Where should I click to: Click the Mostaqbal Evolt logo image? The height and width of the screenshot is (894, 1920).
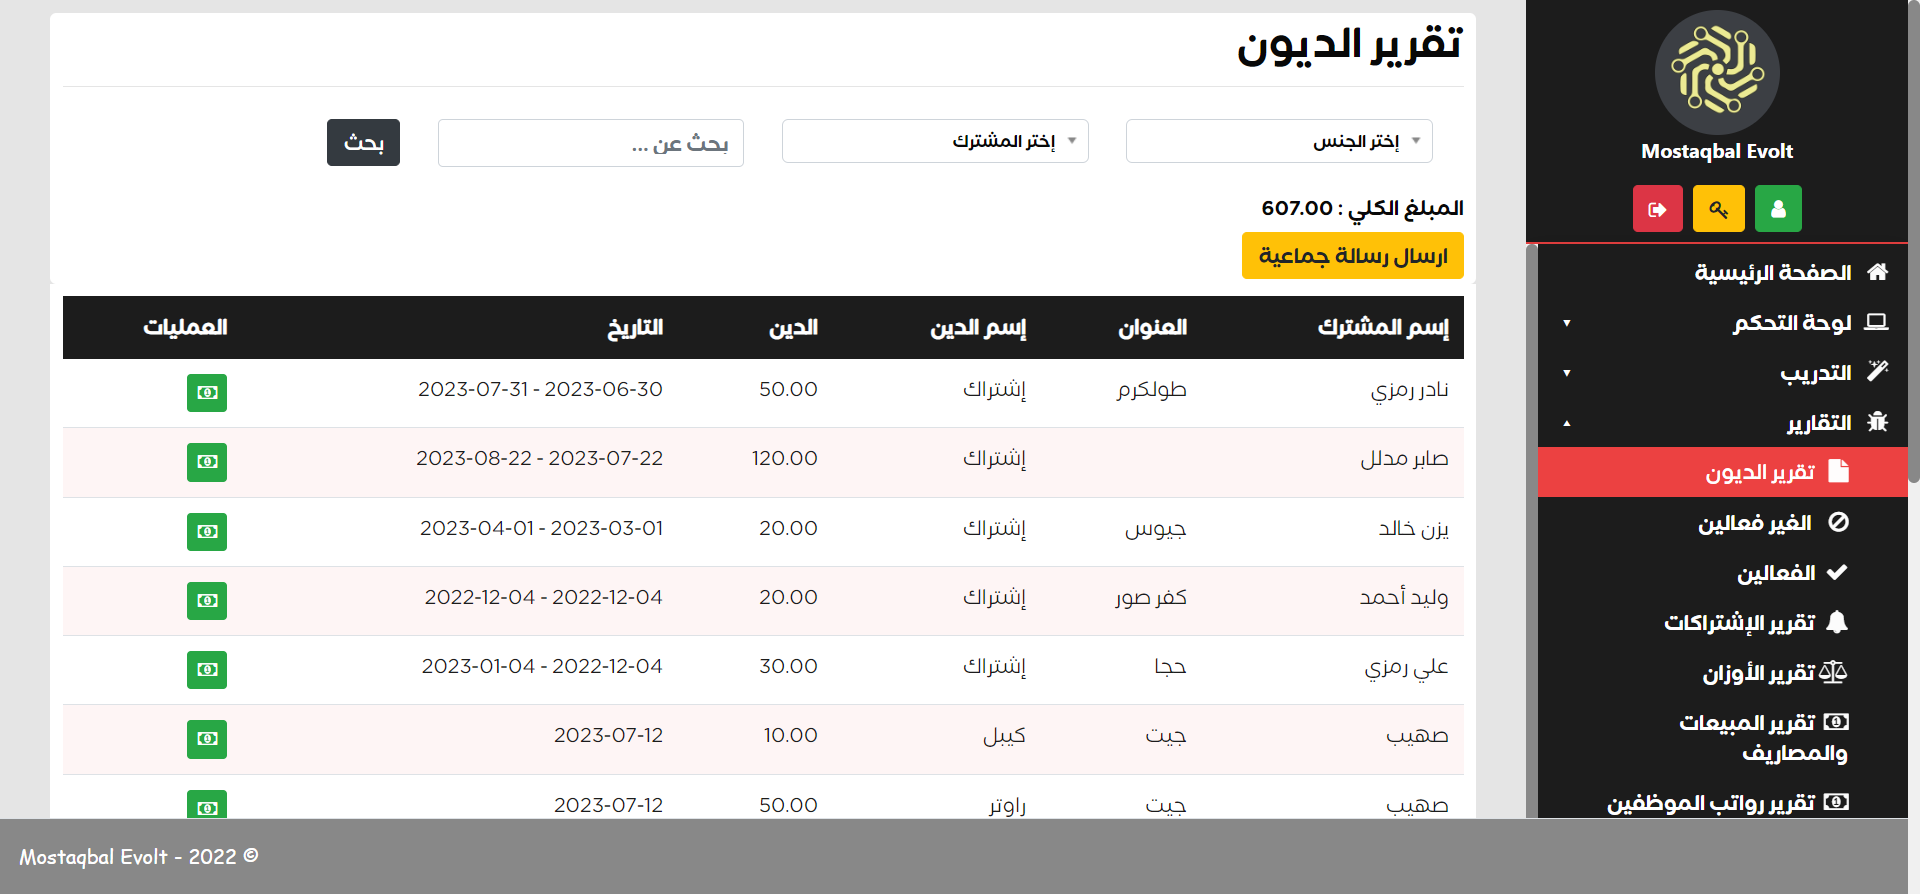1717,73
